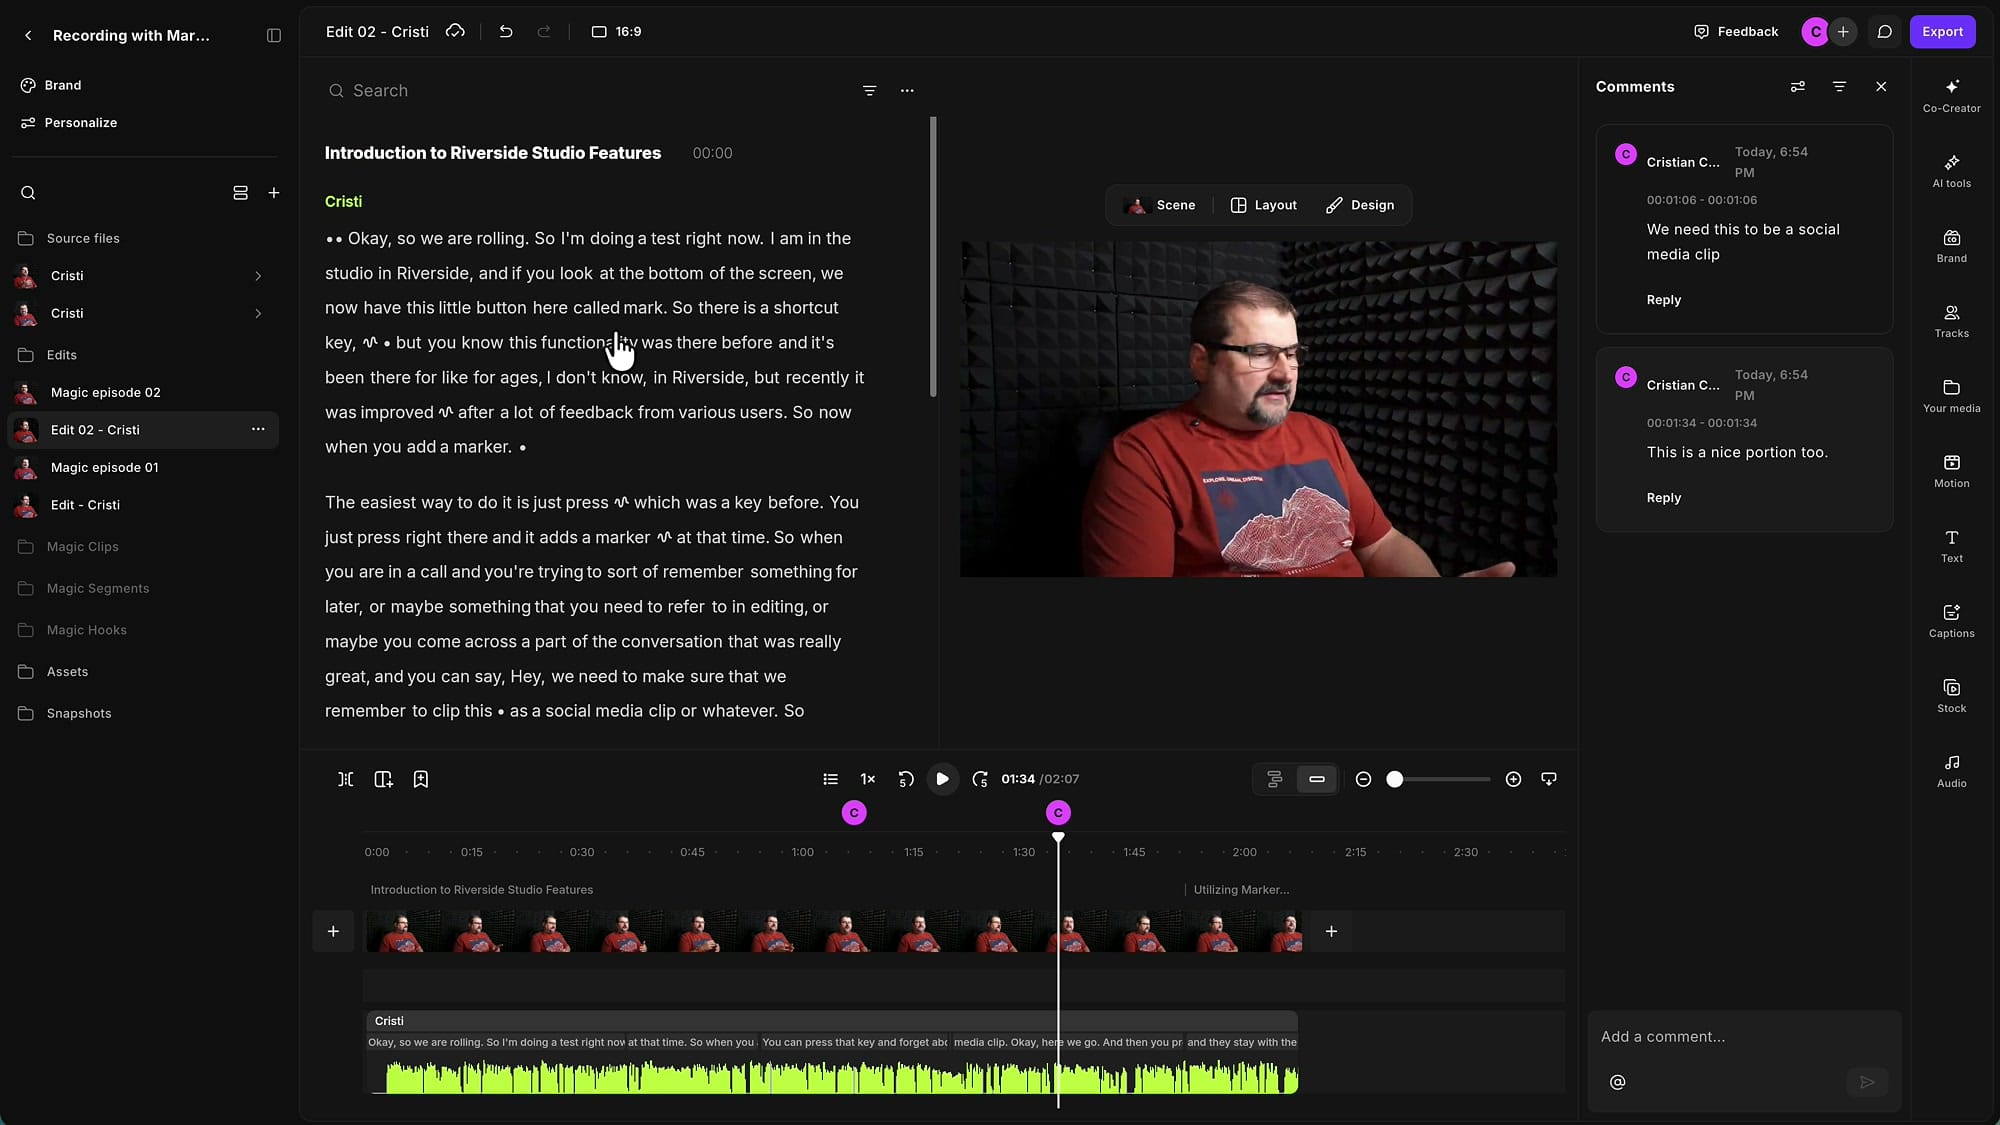Change playback speed 1x
This screenshot has width=2000, height=1125.
[867, 779]
